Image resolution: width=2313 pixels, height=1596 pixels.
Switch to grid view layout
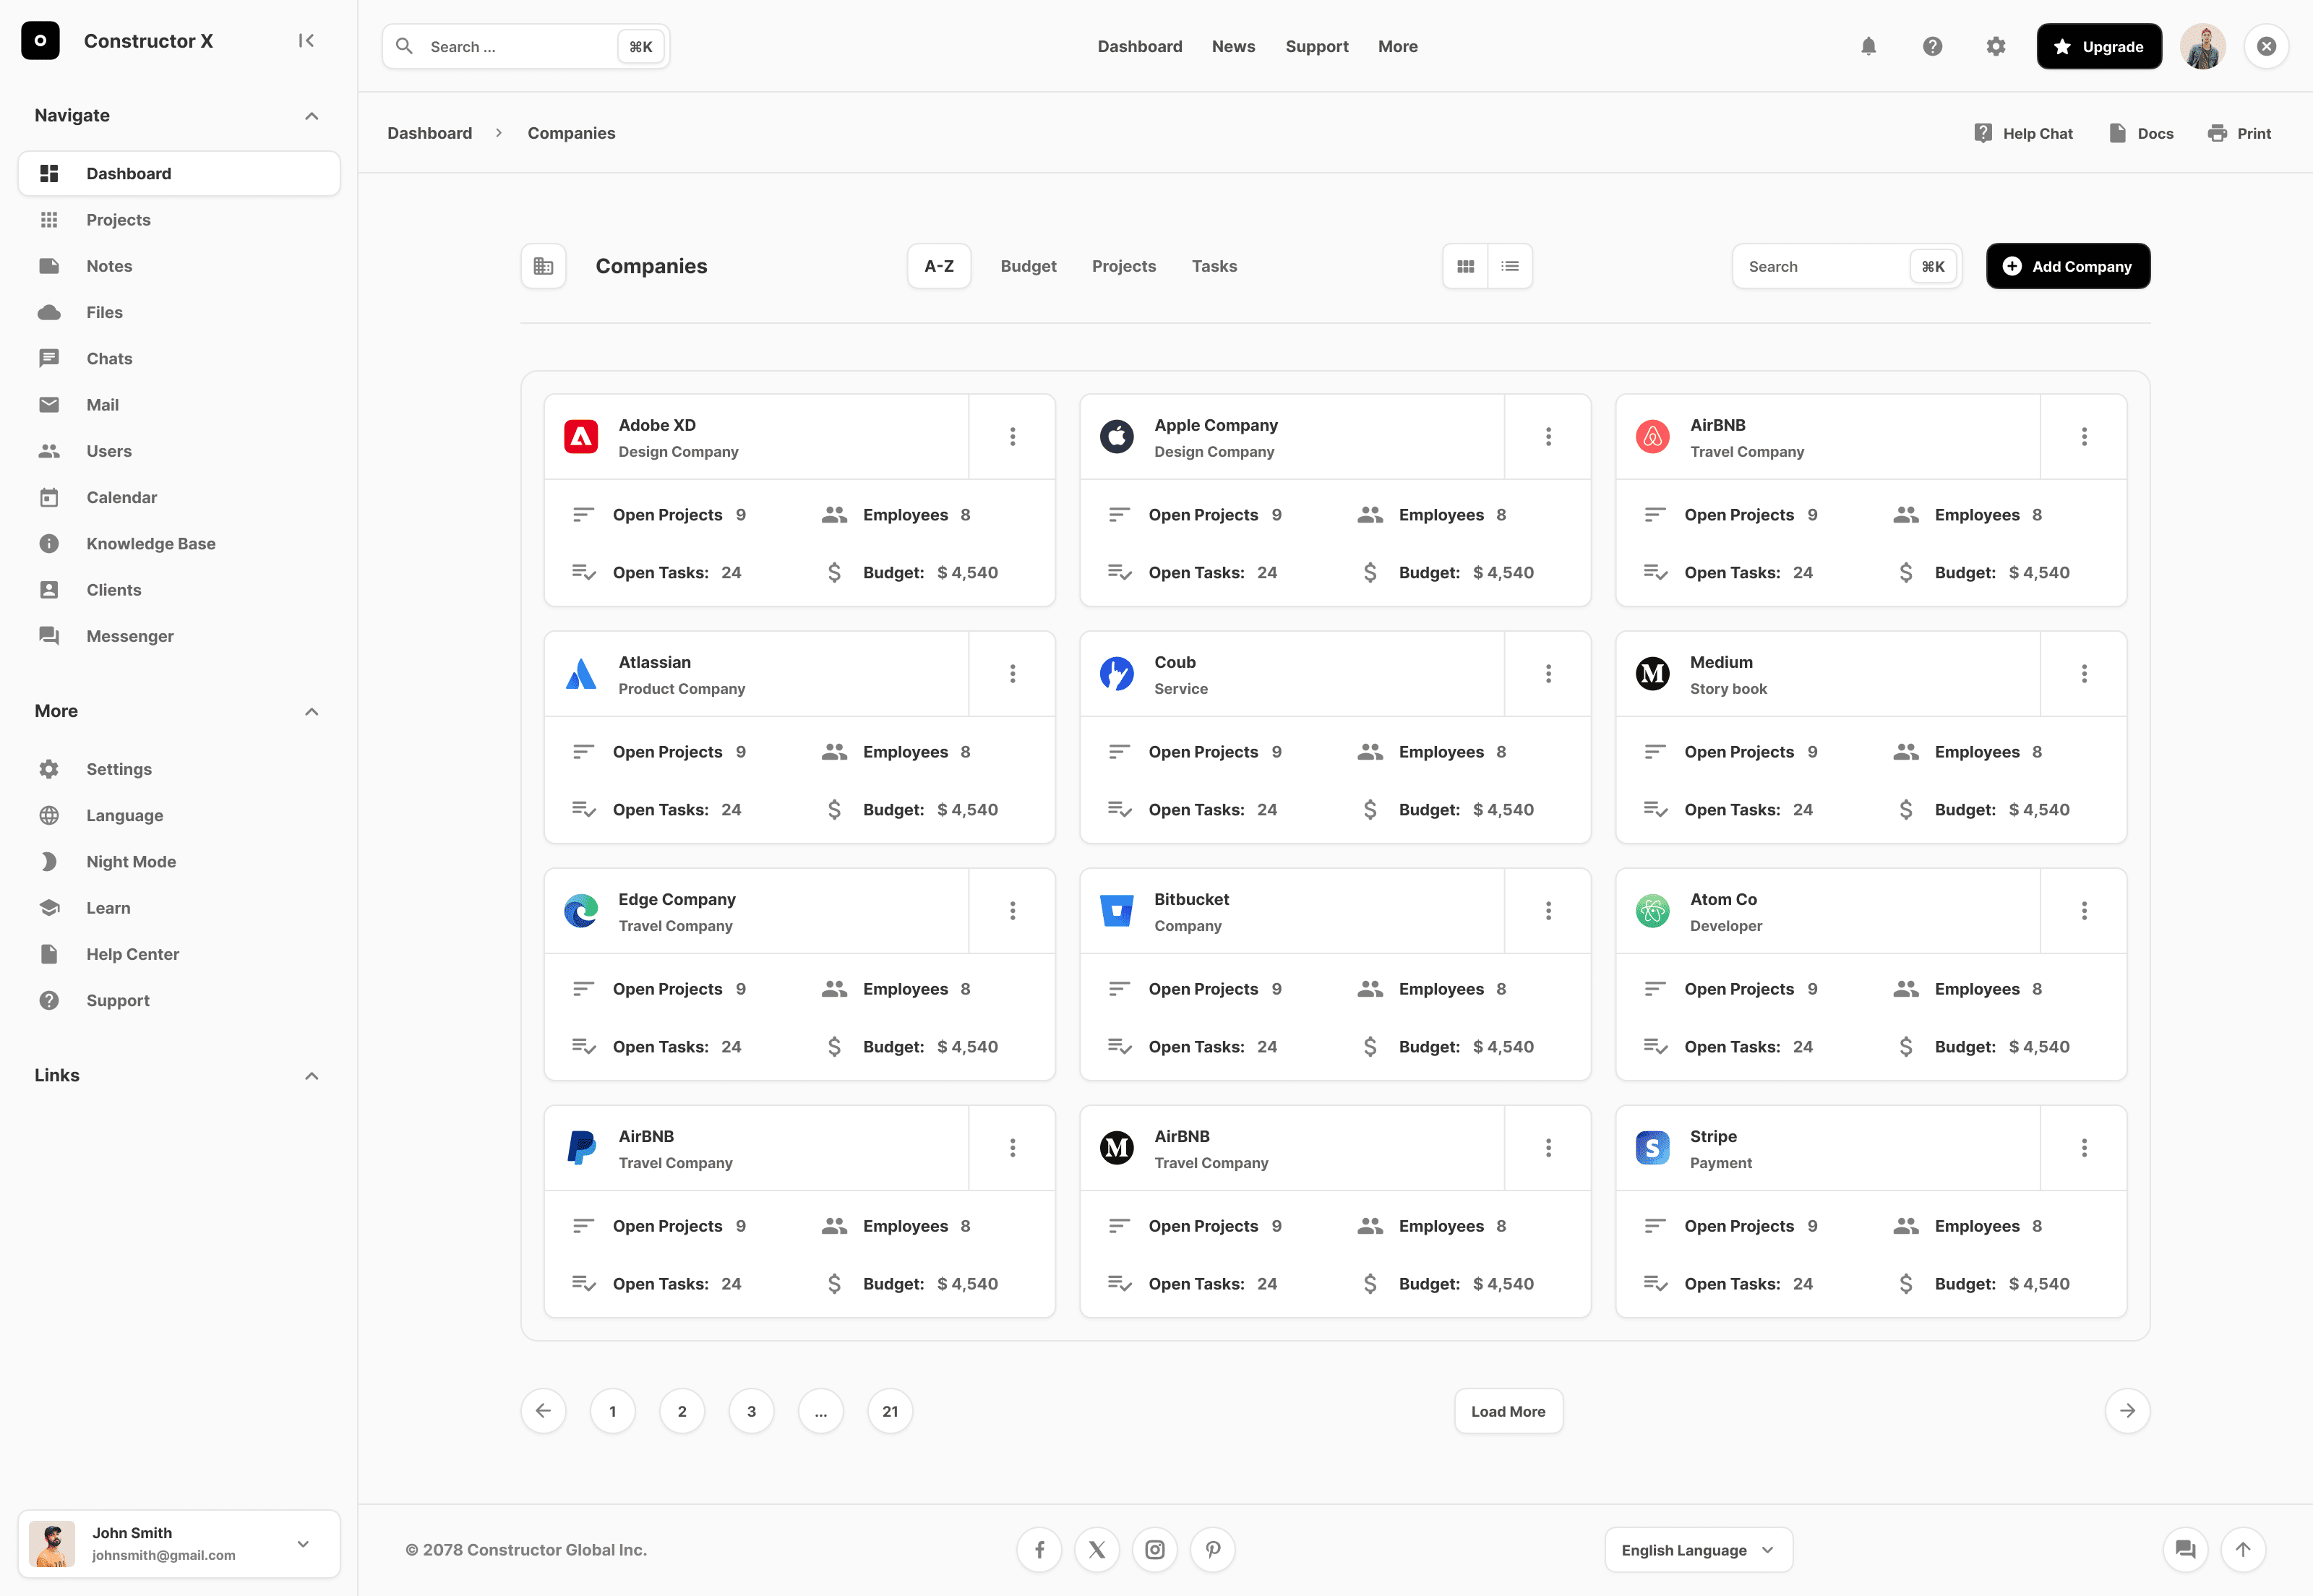pyautogui.click(x=1465, y=266)
